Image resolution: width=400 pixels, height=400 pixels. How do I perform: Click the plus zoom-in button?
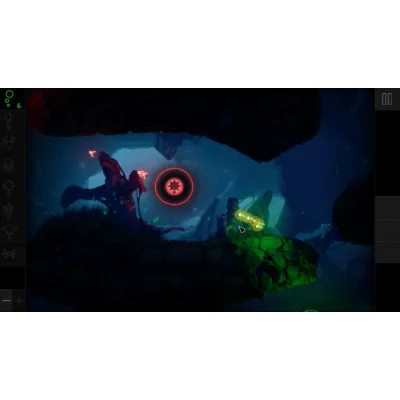pyautogui.click(x=20, y=300)
